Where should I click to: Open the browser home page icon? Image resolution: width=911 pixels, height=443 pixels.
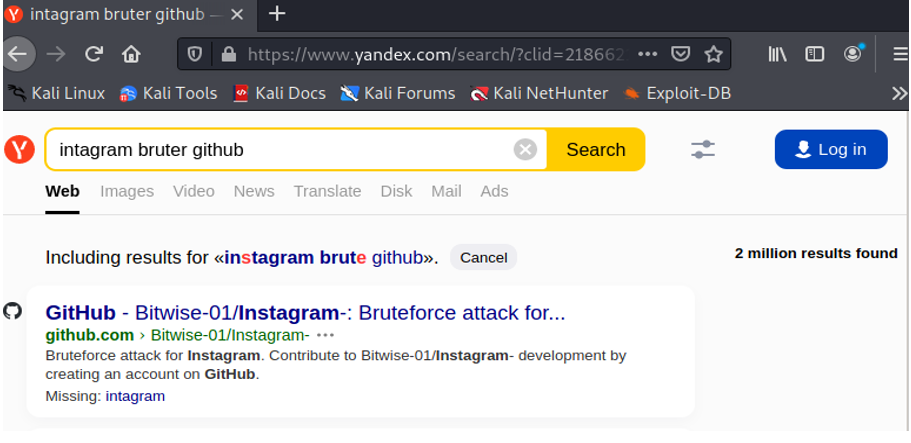pyautogui.click(x=131, y=54)
